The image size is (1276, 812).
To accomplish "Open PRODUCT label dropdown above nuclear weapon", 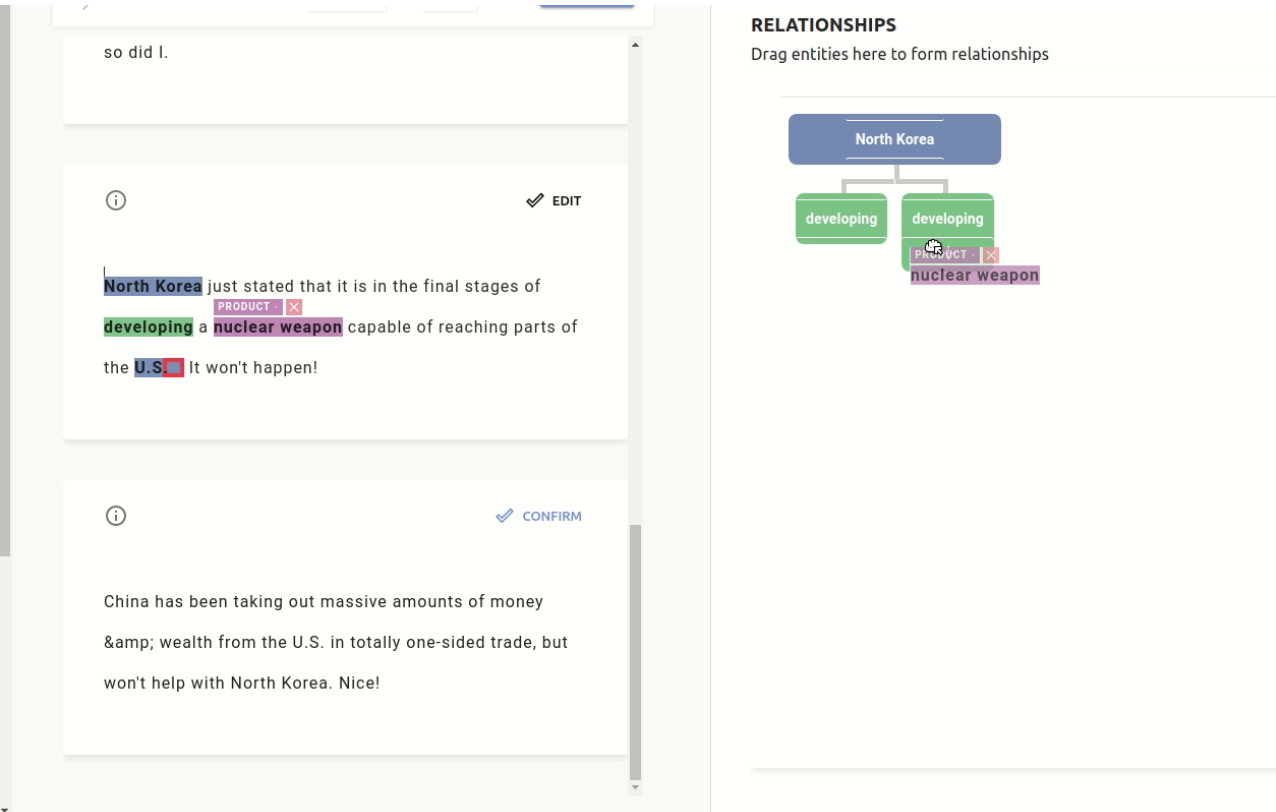I will coord(248,307).
